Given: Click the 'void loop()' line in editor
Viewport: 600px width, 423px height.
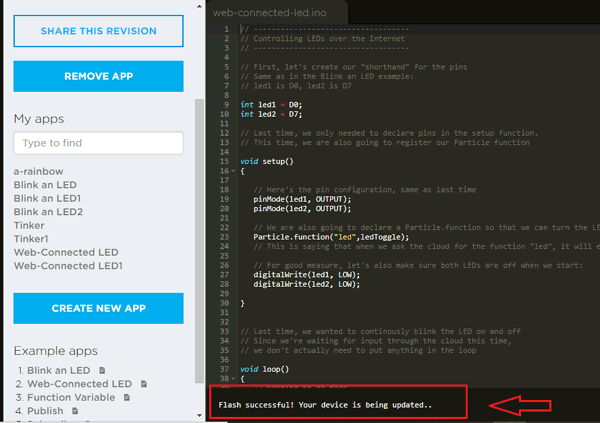Looking at the screenshot, I should (264, 369).
